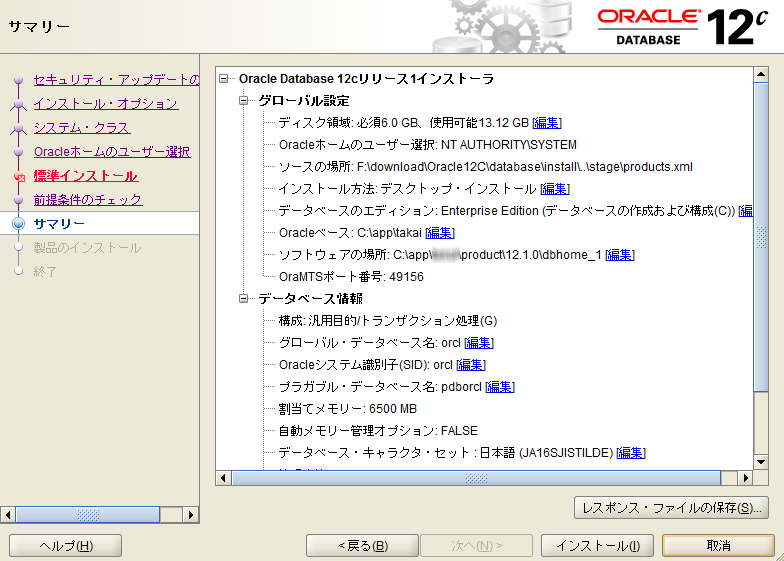Edit the データベース・キャラクタ・セット setting
Image resolution: width=784 pixels, height=561 pixels.
[631, 453]
